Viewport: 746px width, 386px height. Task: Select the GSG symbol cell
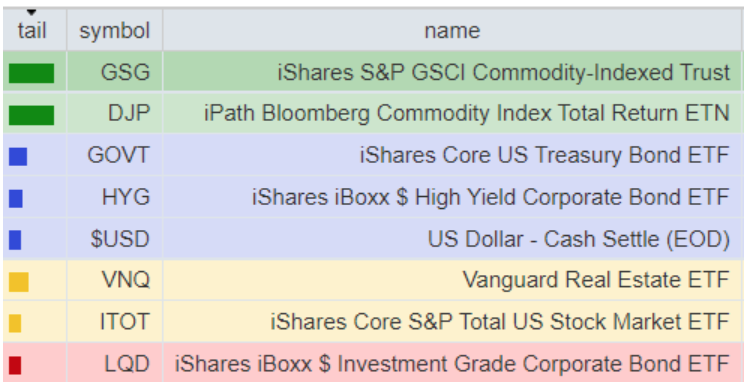coord(115,72)
